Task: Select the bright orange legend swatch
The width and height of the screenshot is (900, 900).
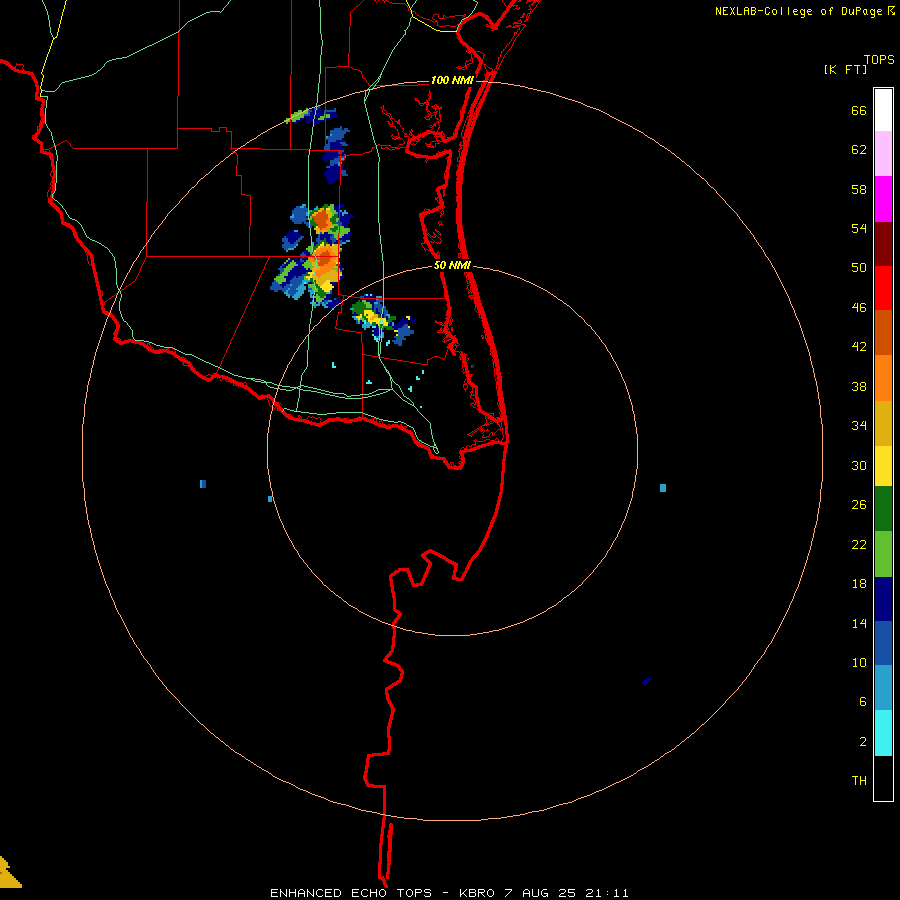Action: coord(883,378)
